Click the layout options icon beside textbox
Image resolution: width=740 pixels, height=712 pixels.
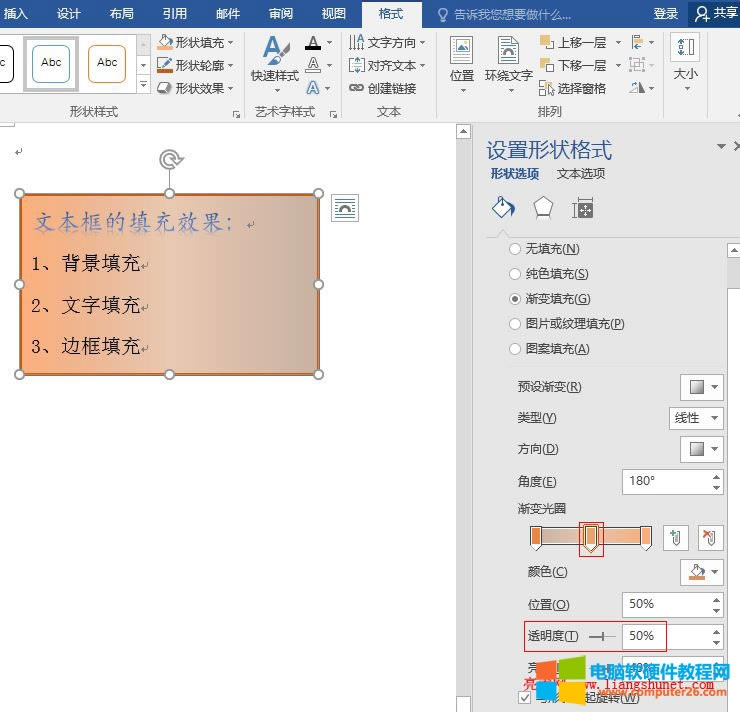(345, 207)
